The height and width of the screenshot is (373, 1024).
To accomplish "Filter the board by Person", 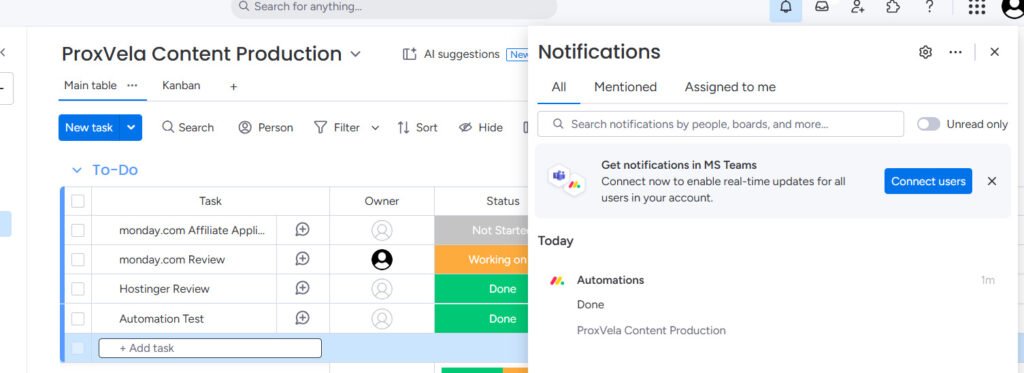I will [x=265, y=127].
